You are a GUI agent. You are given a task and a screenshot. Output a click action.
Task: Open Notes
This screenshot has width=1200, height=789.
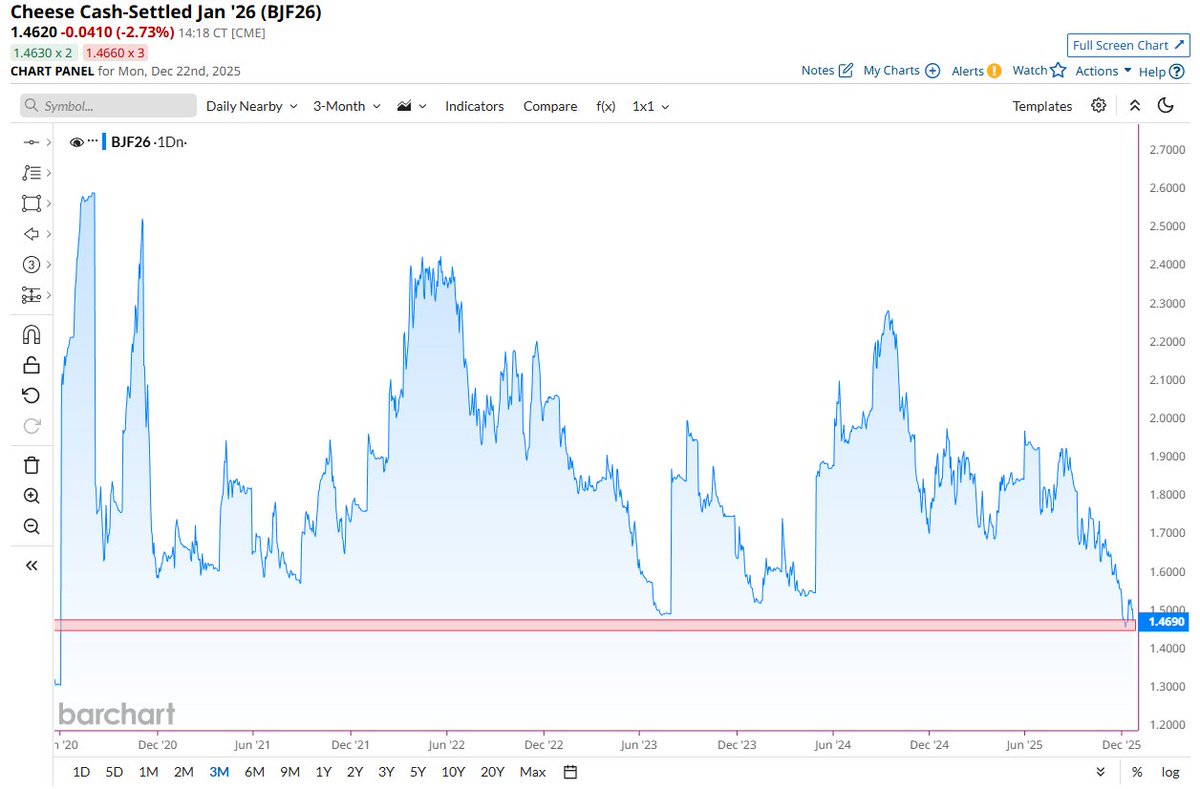(x=827, y=71)
